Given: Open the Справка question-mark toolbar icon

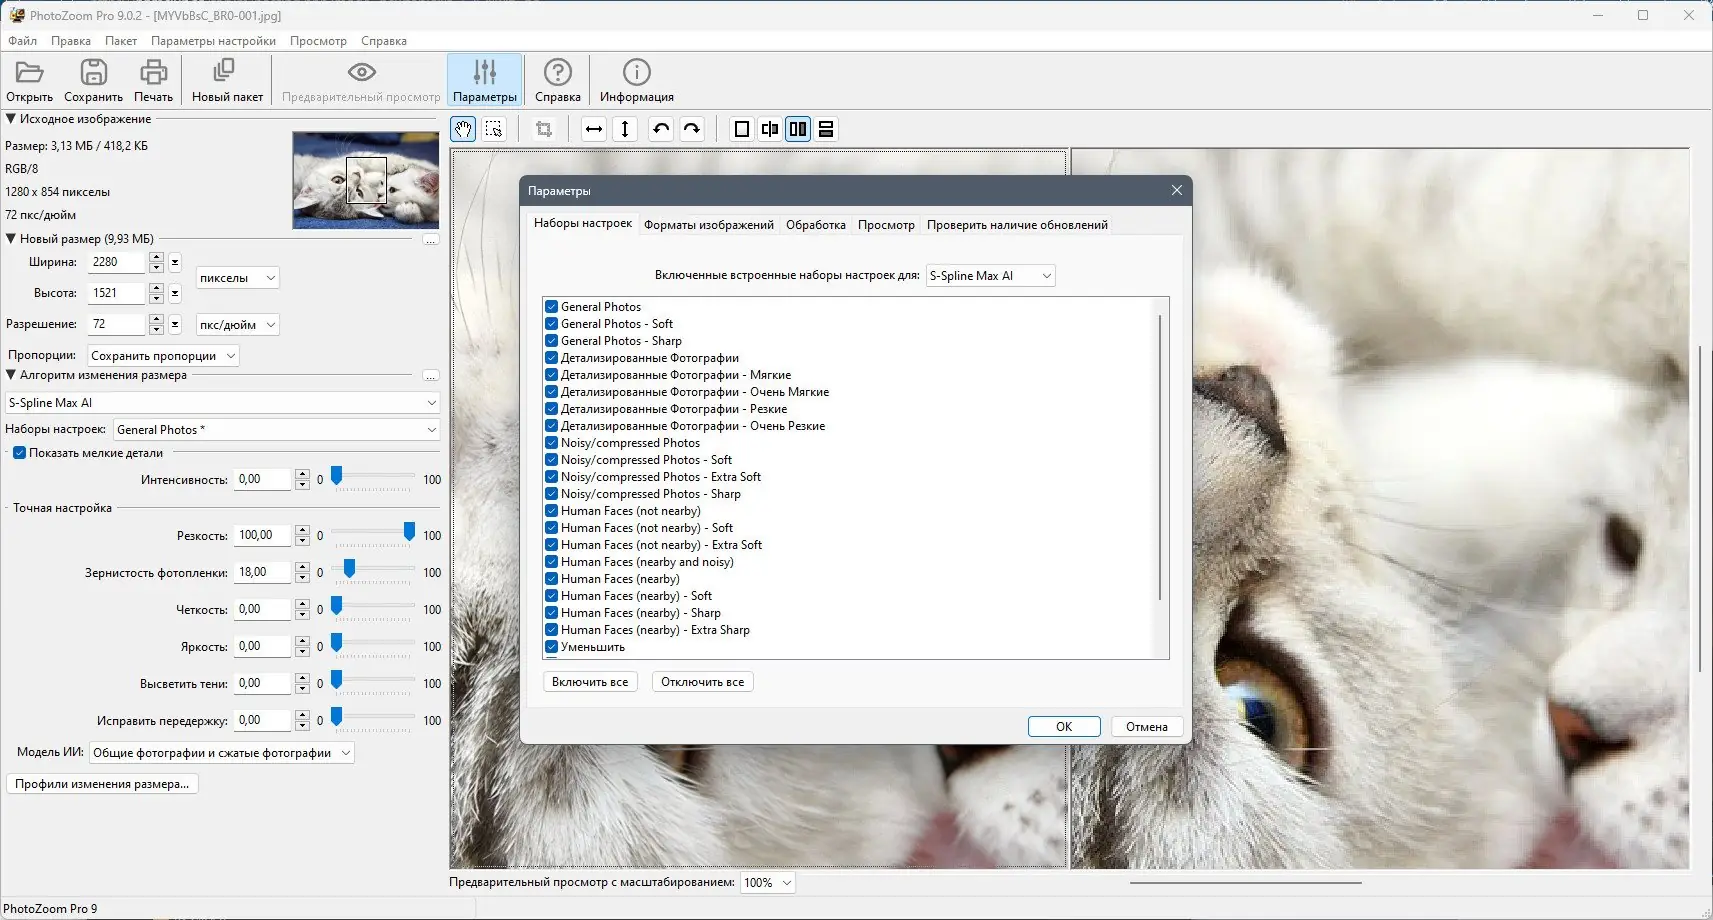Looking at the screenshot, I should (558, 72).
